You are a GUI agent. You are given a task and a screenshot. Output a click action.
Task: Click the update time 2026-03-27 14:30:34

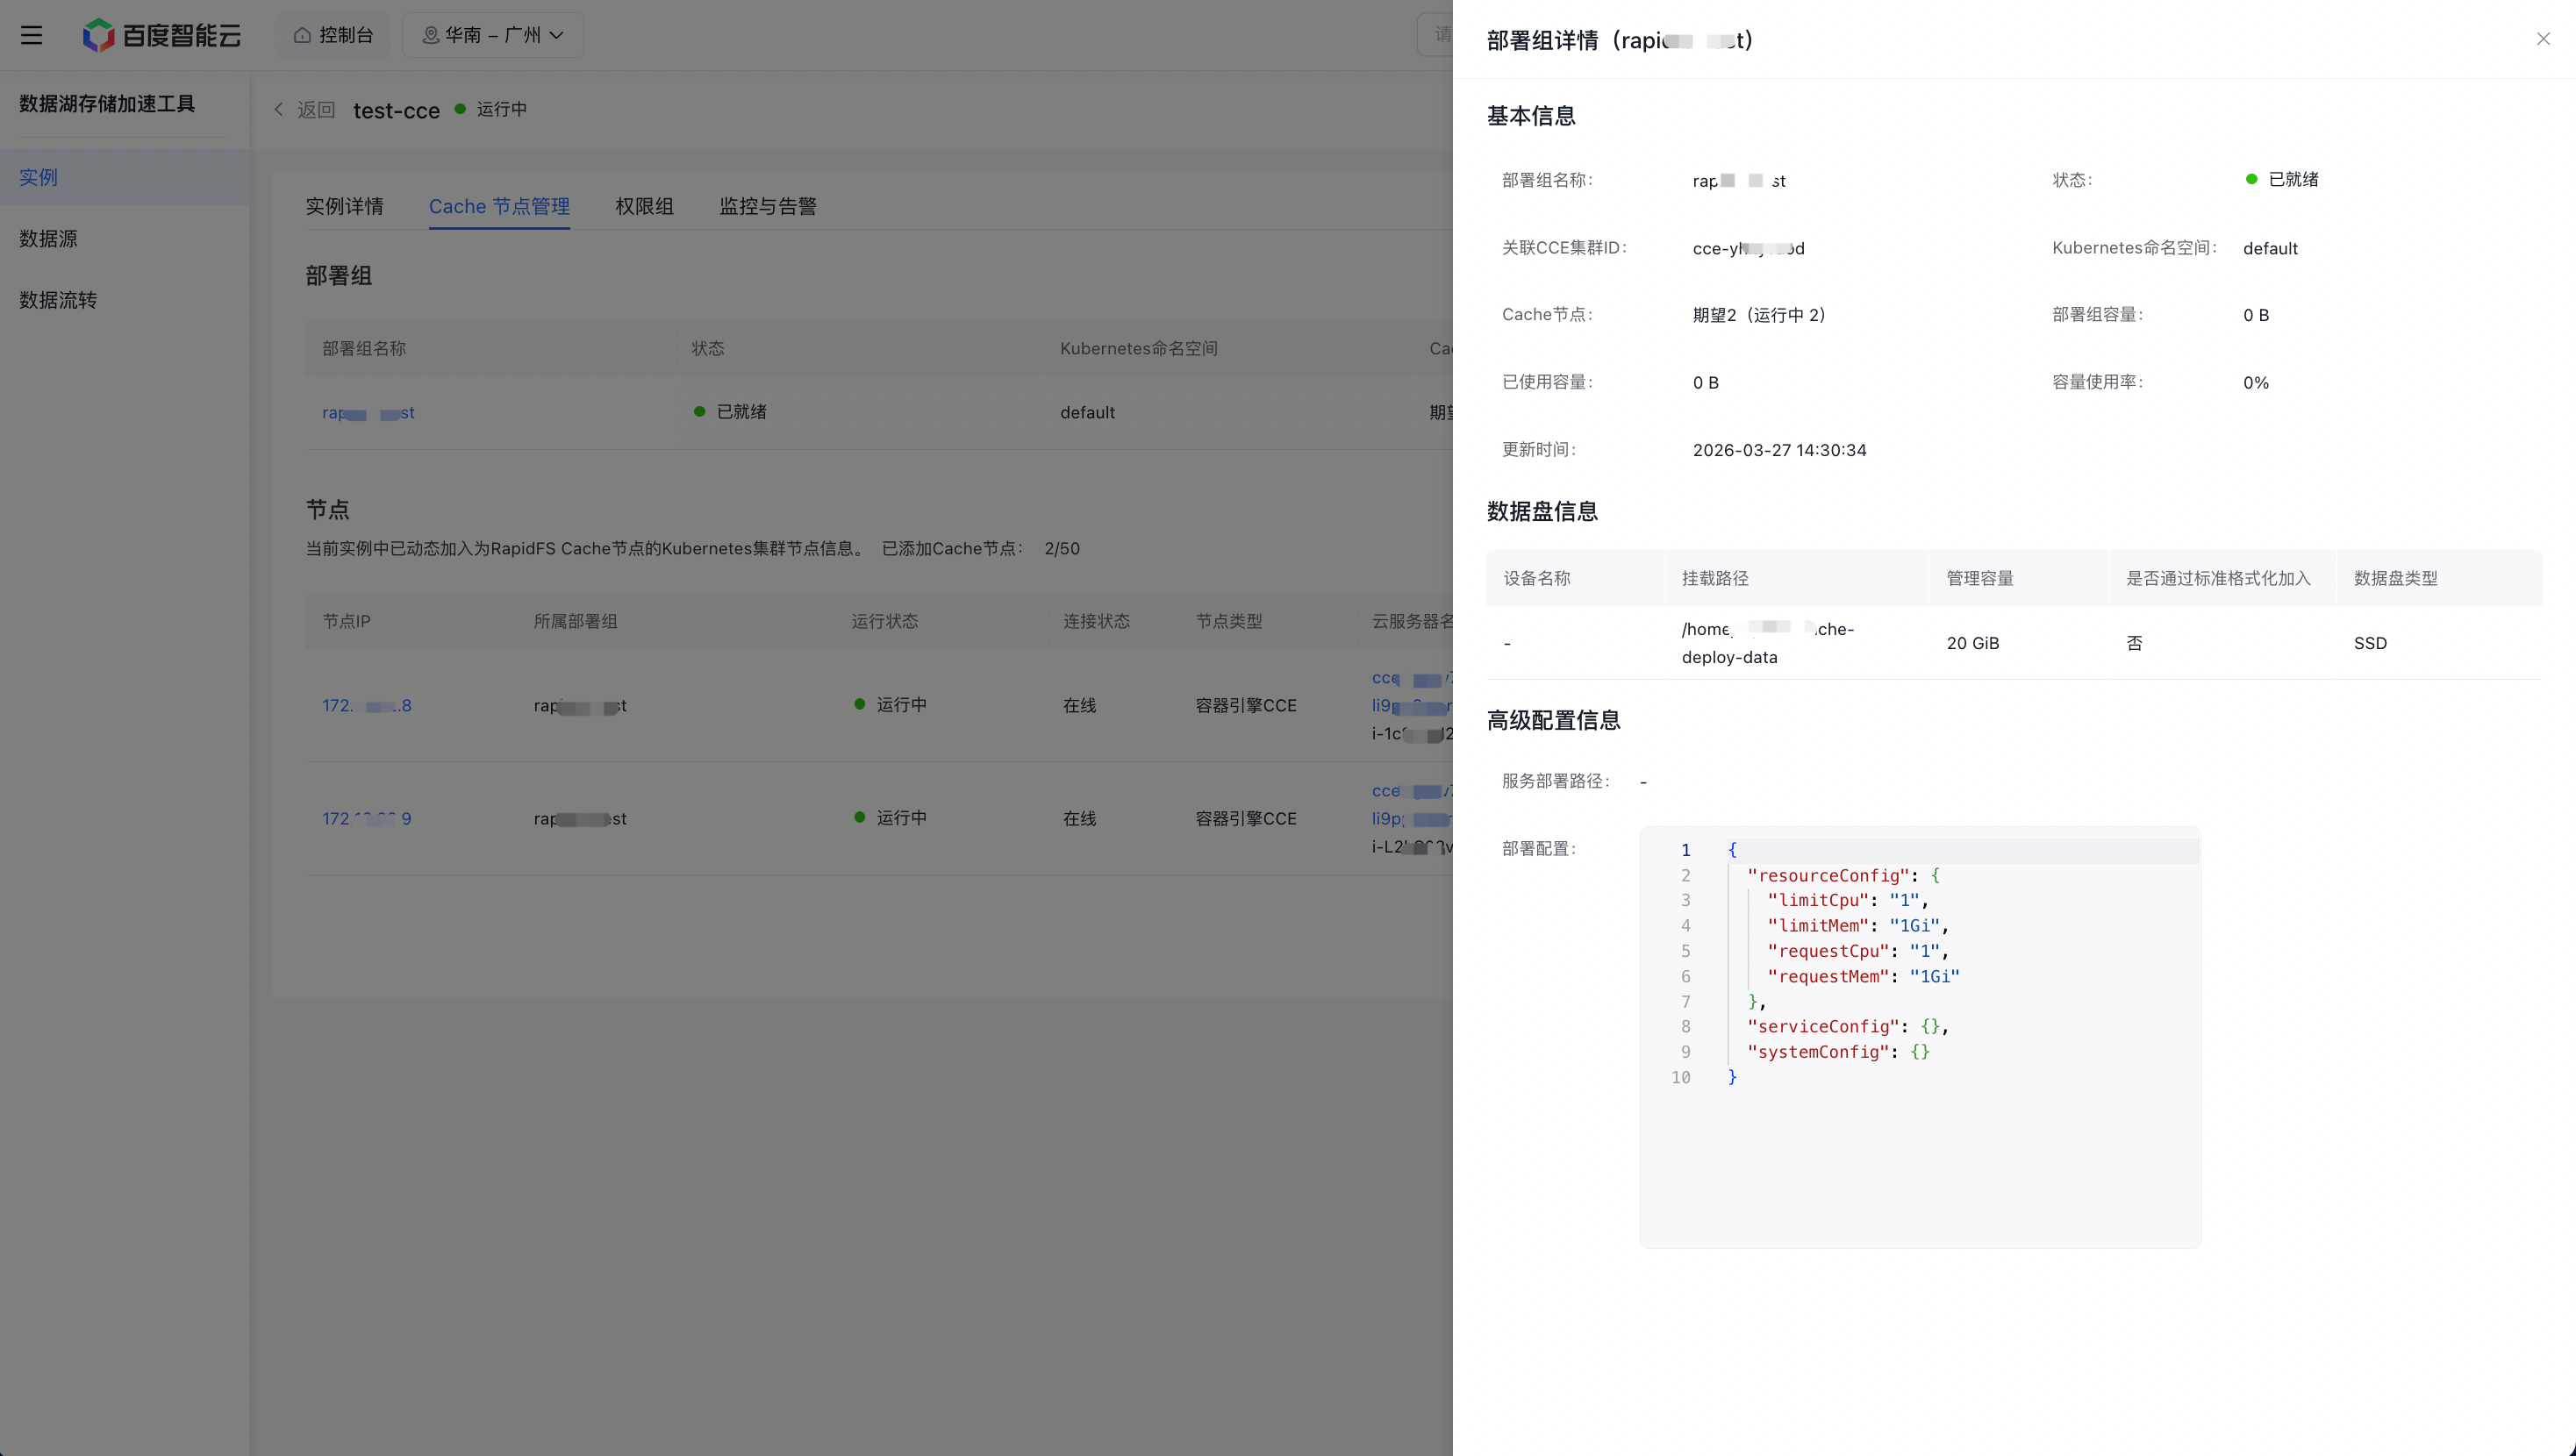click(x=1779, y=450)
